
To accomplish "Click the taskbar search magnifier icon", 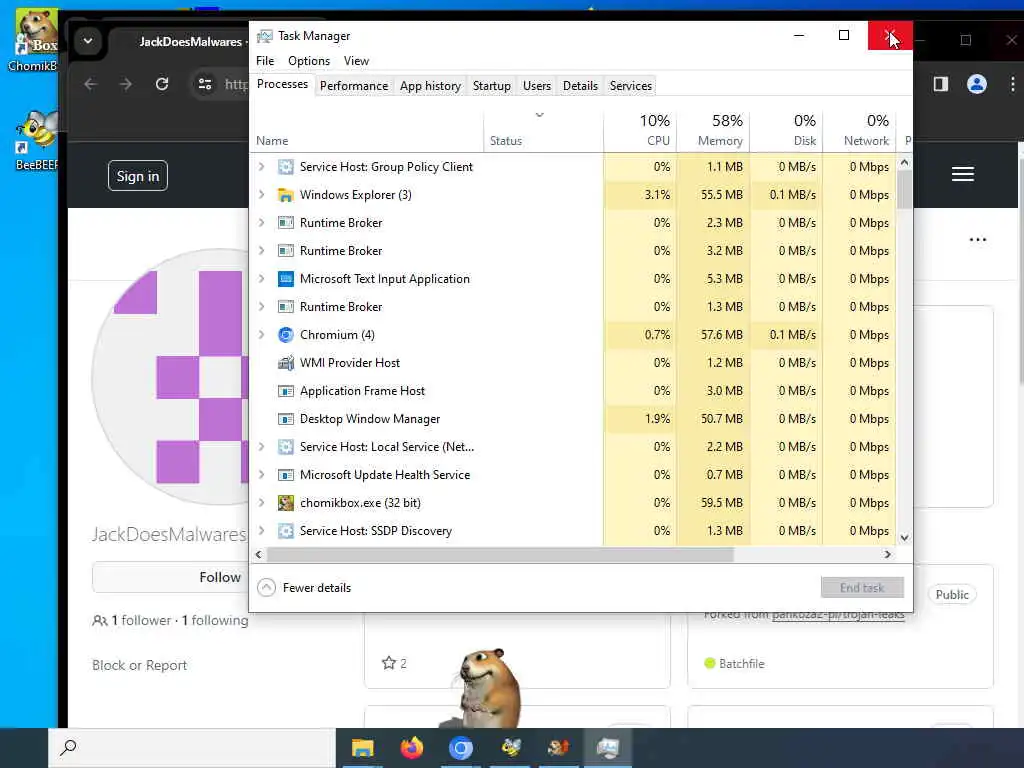I will pos(68,747).
